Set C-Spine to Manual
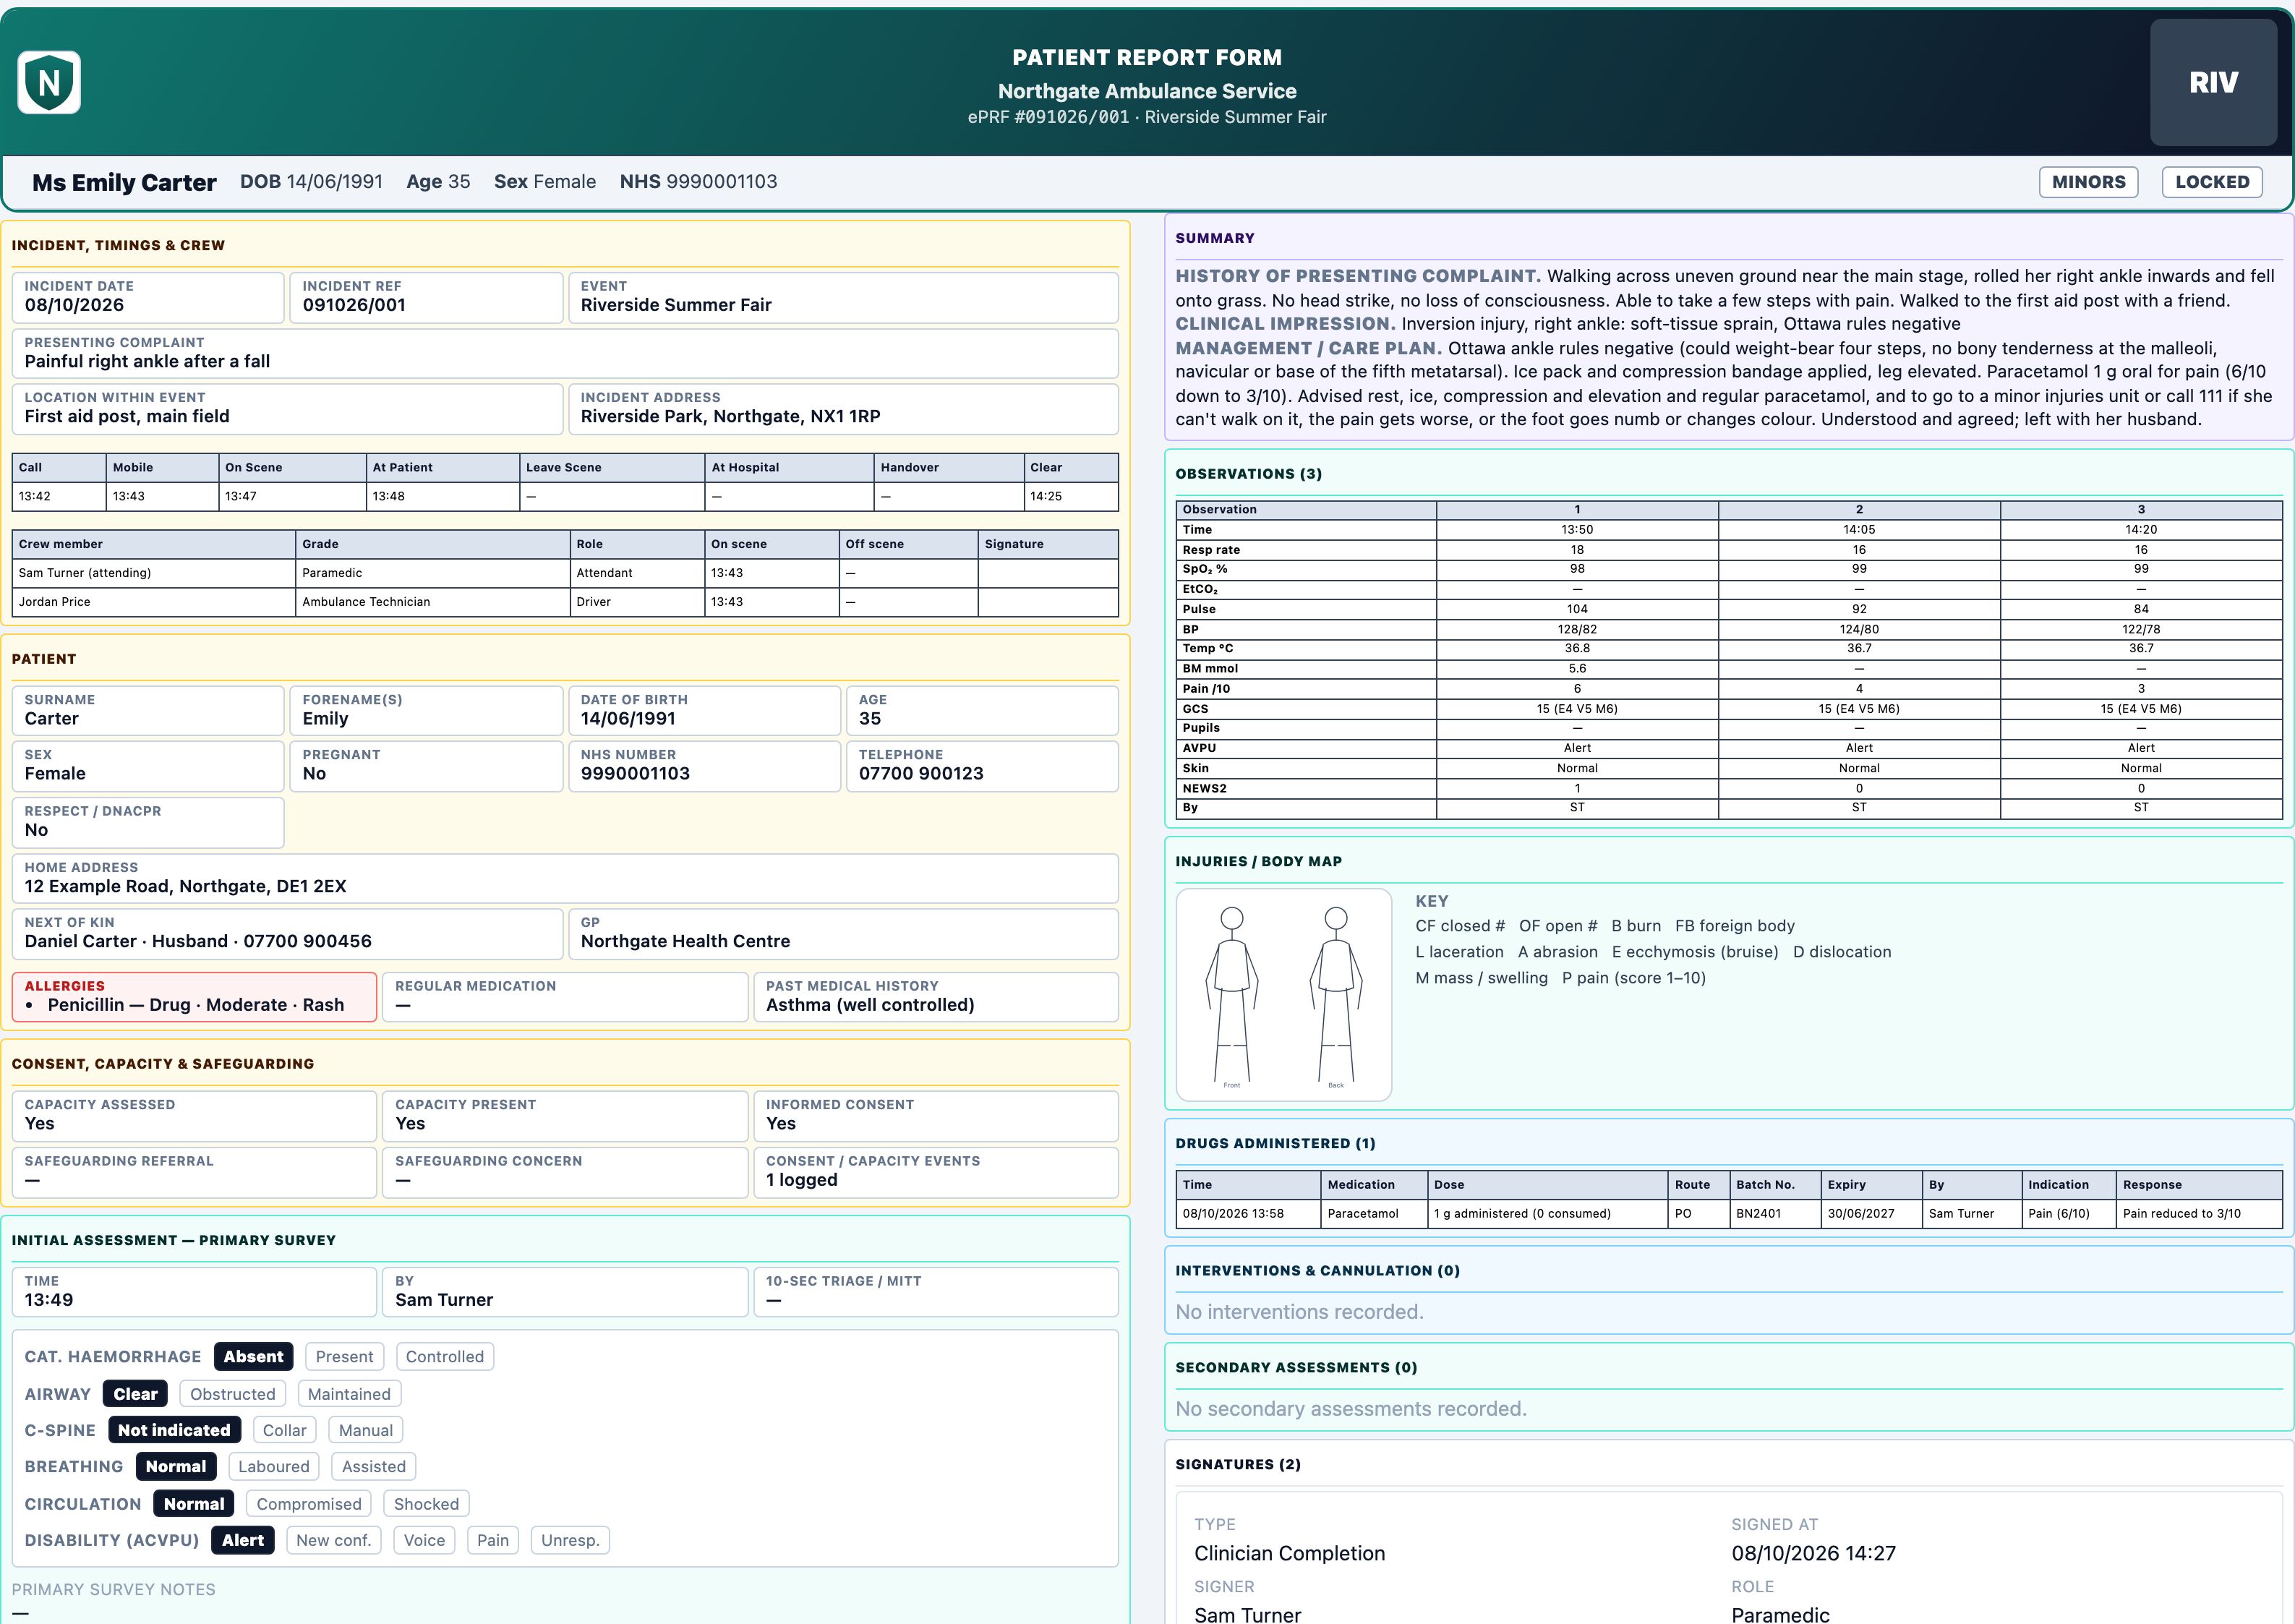Image resolution: width=2295 pixels, height=1624 pixels. click(x=366, y=1430)
